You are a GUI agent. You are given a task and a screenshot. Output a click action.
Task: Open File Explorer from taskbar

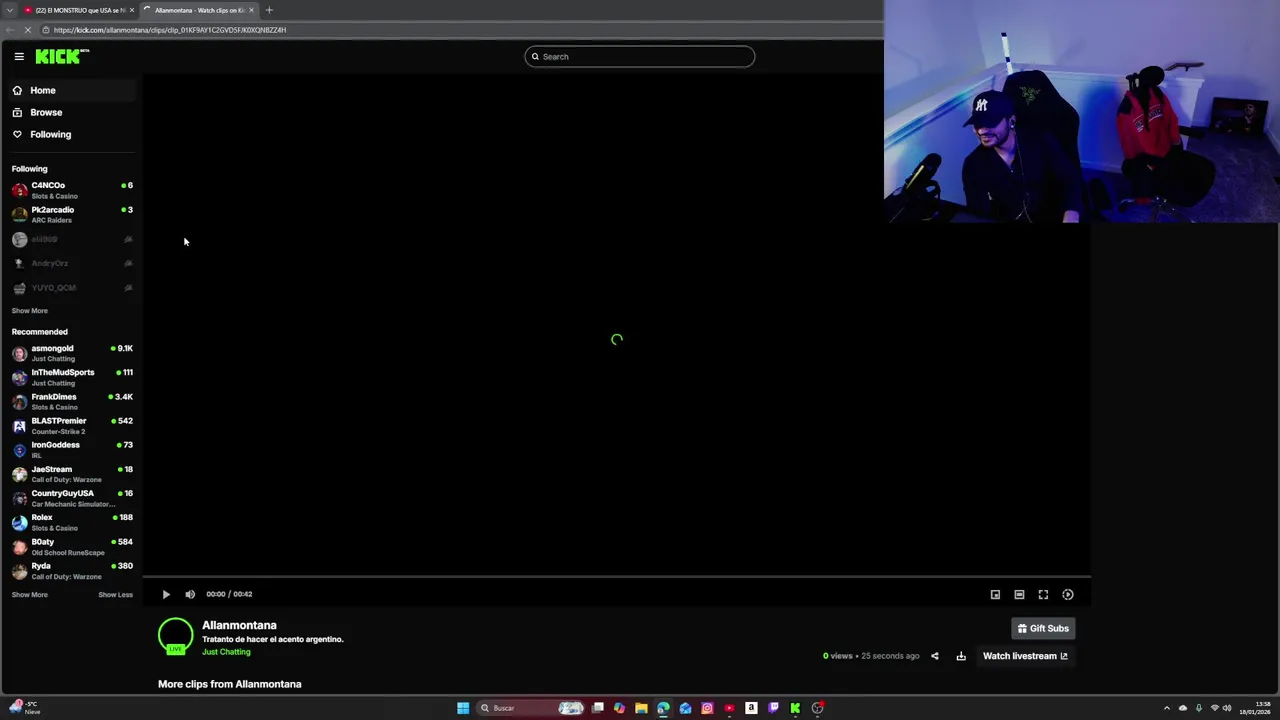click(x=641, y=708)
